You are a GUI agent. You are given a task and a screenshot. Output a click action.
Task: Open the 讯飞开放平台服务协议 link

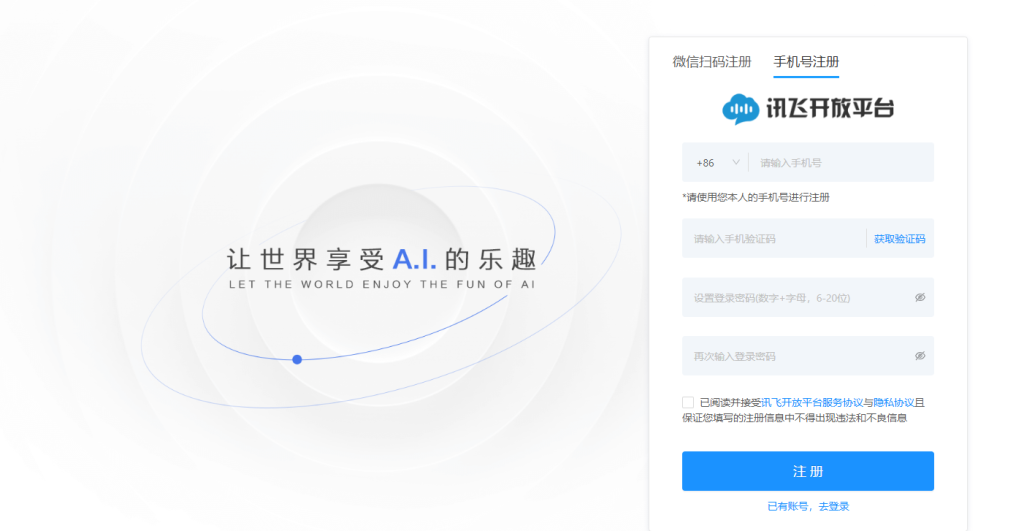[812, 402]
